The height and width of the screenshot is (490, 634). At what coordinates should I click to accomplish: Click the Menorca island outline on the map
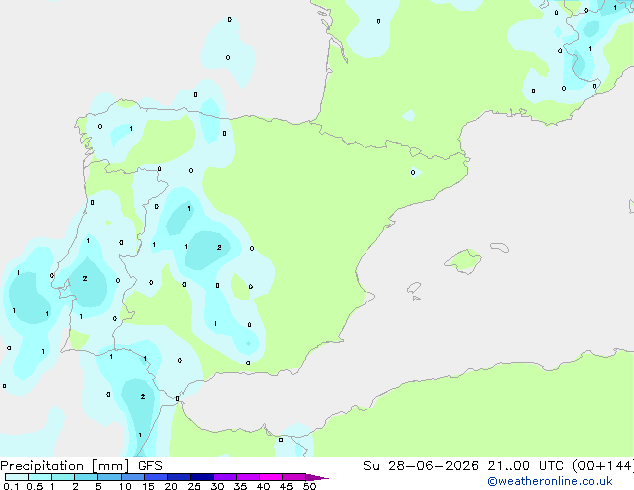[x=499, y=247]
